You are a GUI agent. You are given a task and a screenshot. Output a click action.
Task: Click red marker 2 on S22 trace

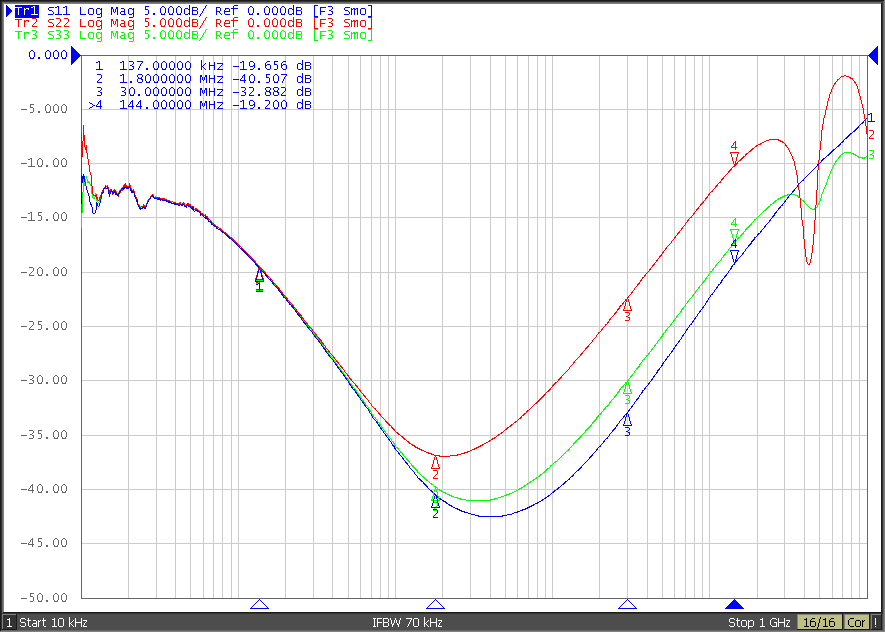point(435,468)
